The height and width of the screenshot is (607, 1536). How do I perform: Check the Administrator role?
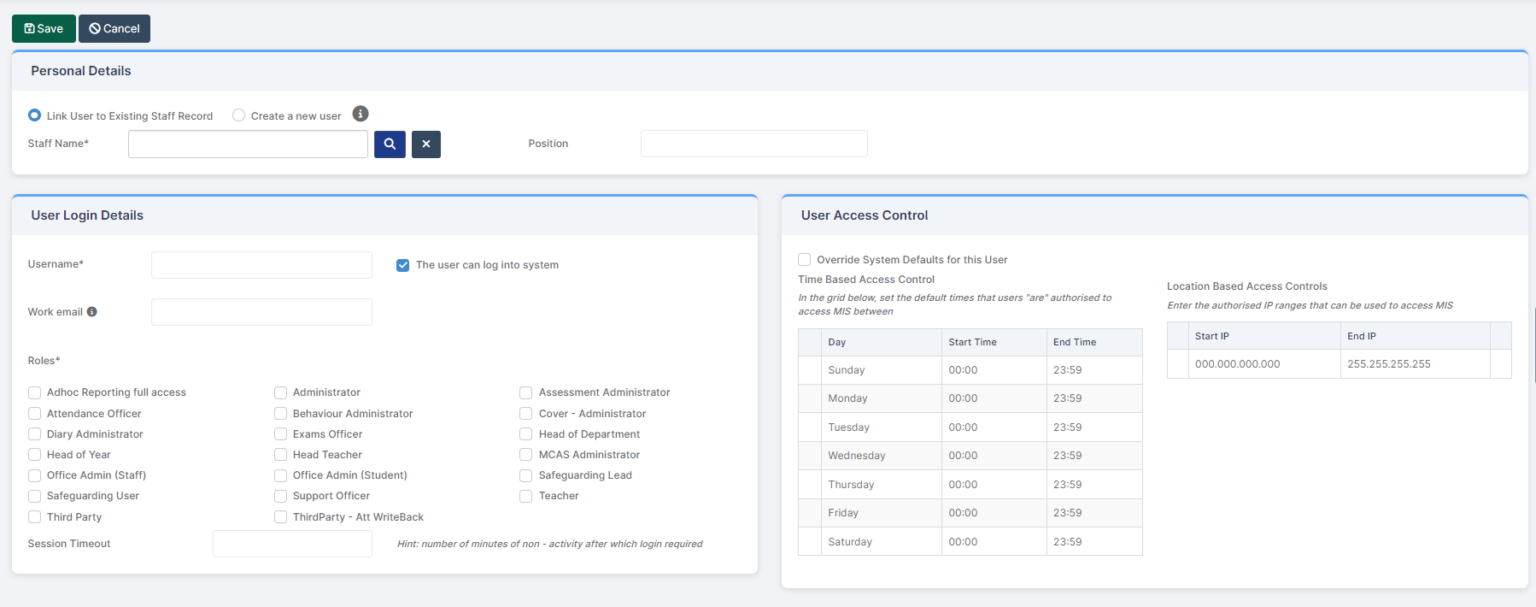tap(280, 392)
